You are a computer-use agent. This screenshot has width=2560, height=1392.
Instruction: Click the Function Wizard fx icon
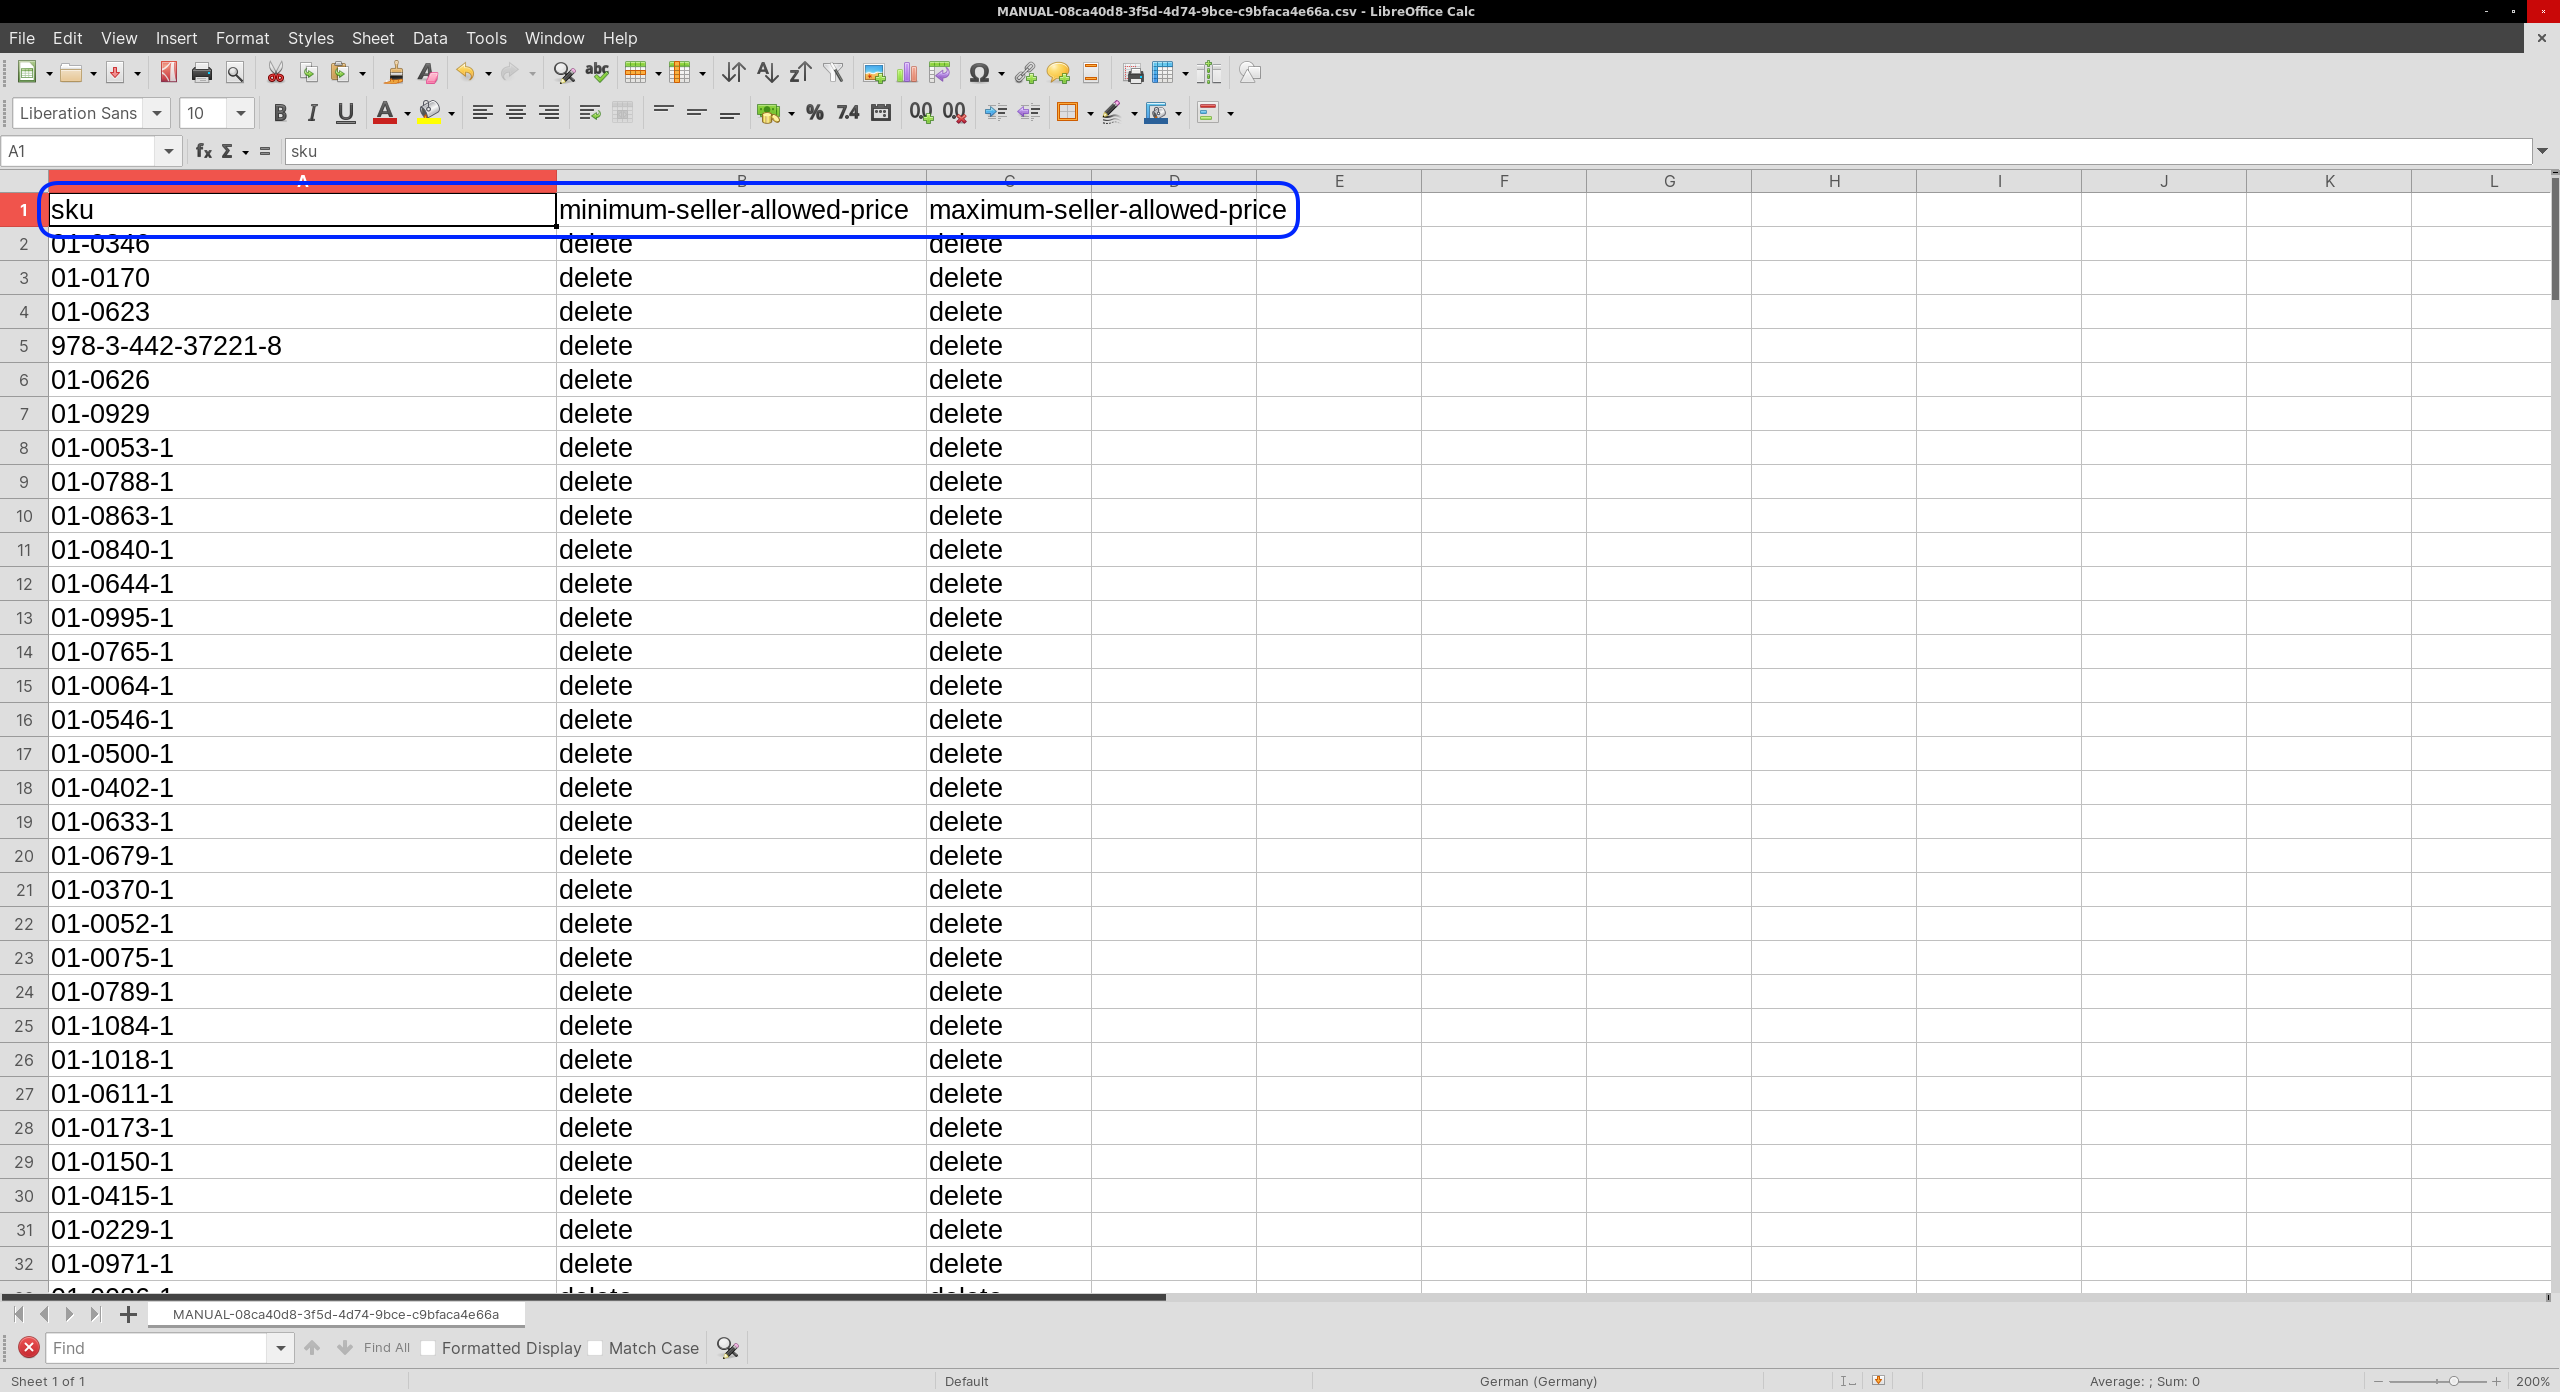coord(204,151)
